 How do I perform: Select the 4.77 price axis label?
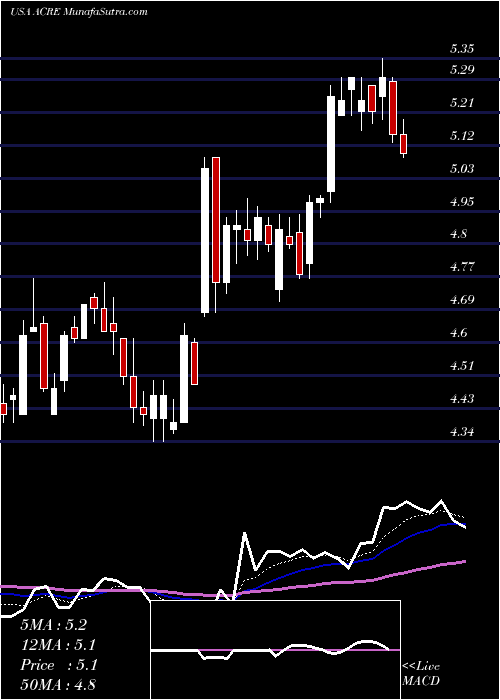tap(462, 267)
